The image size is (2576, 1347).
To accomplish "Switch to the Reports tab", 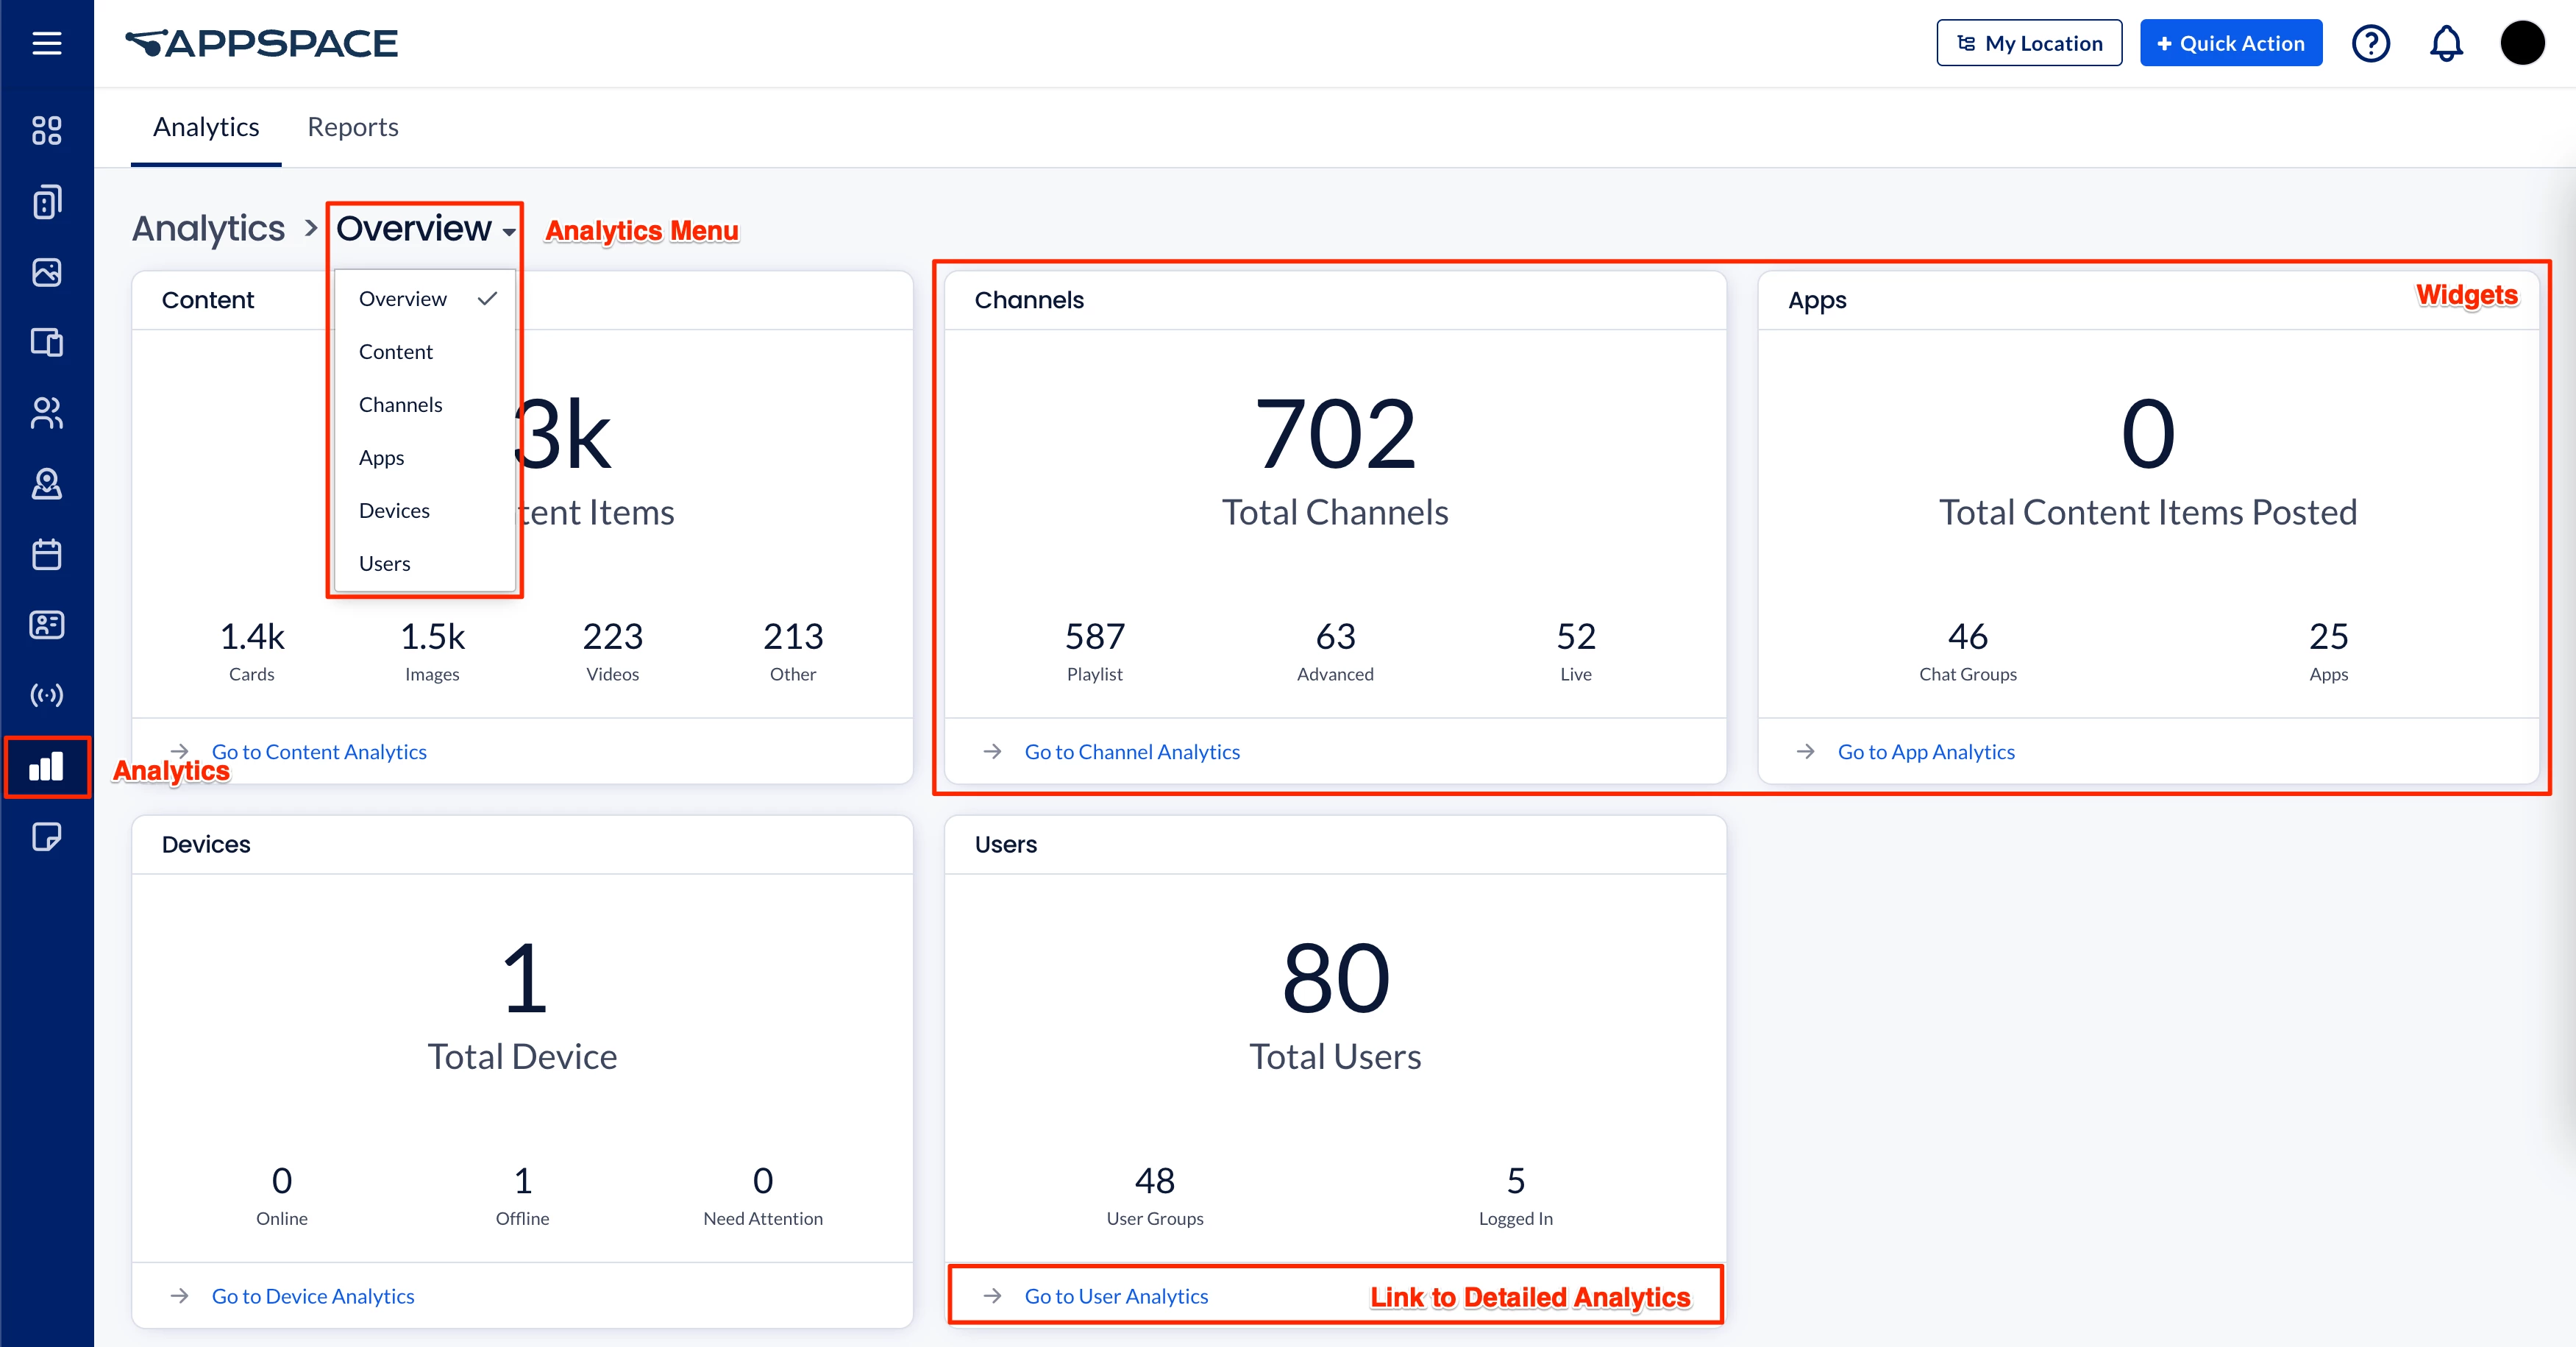I will tap(353, 127).
